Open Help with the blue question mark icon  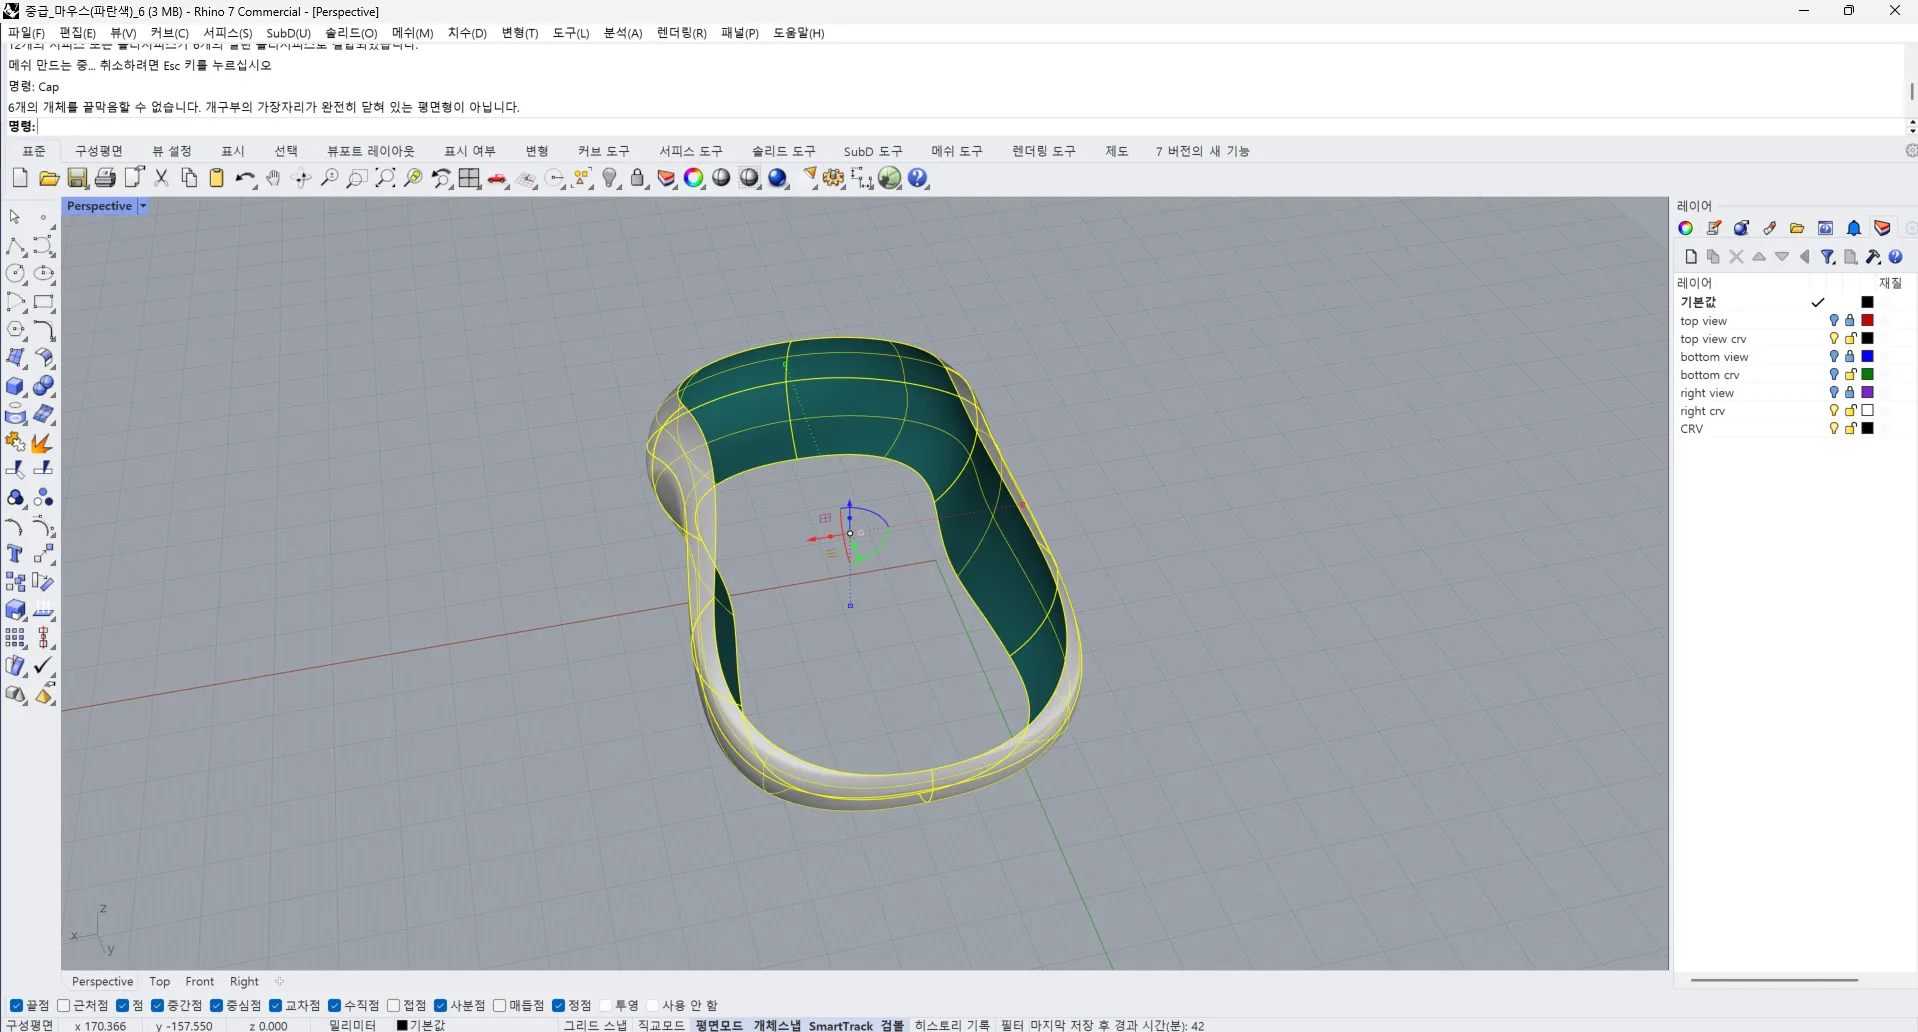click(919, 178)
